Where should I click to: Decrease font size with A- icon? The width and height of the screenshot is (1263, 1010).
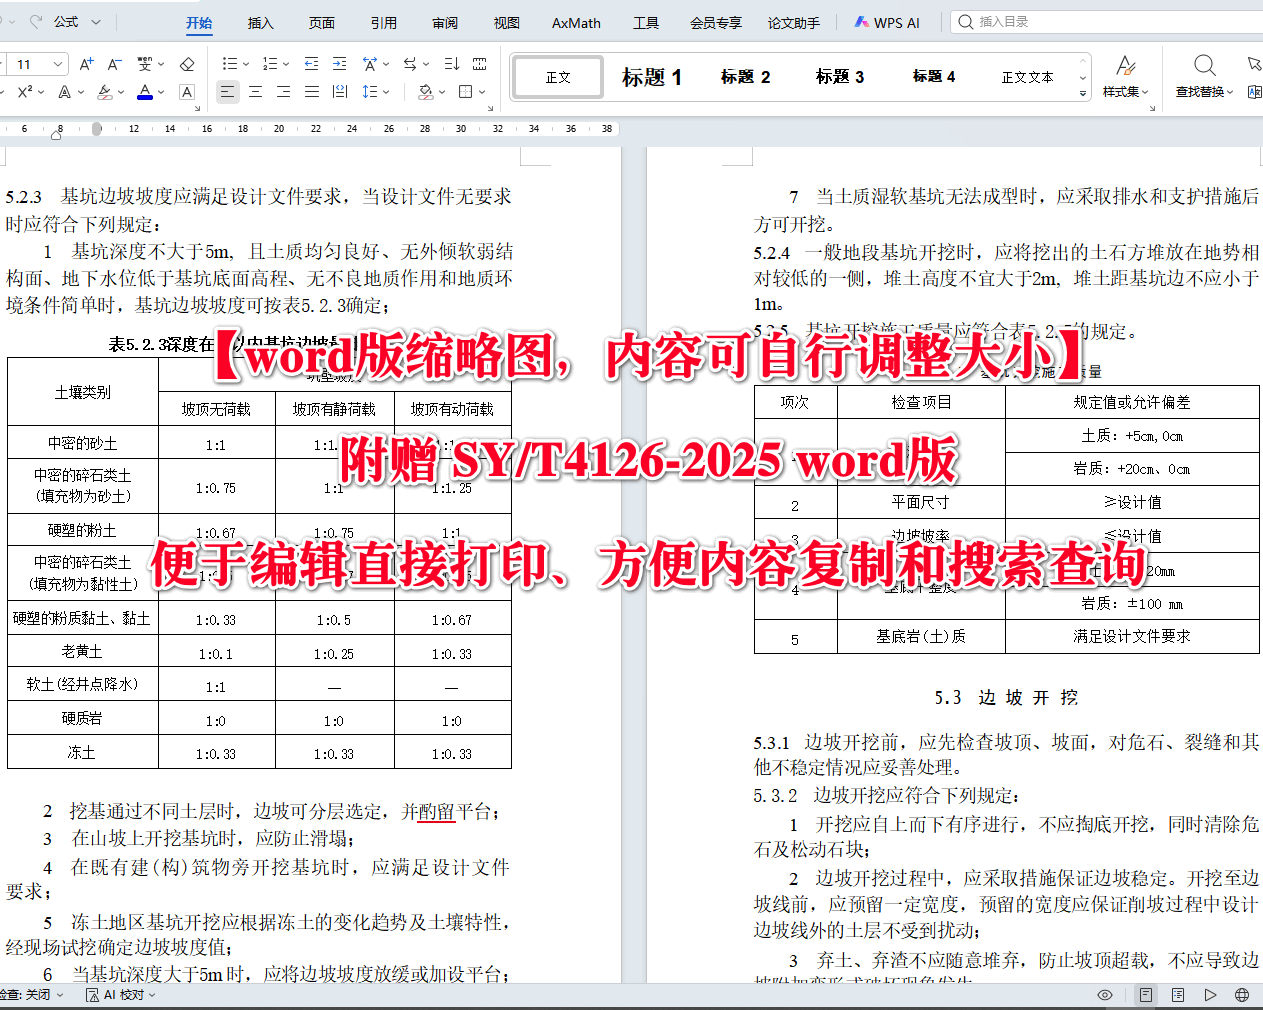click(114, 64)
